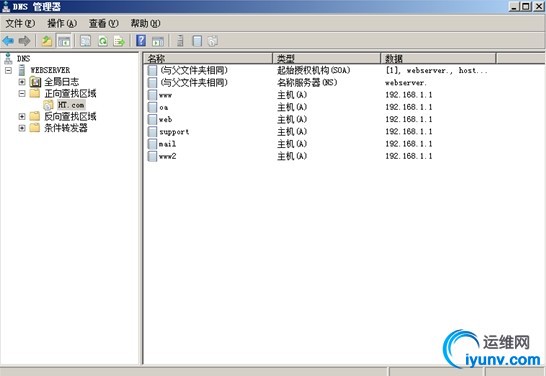
Task: Click the DNS root icon in tree
Action: tap(8, 58)
